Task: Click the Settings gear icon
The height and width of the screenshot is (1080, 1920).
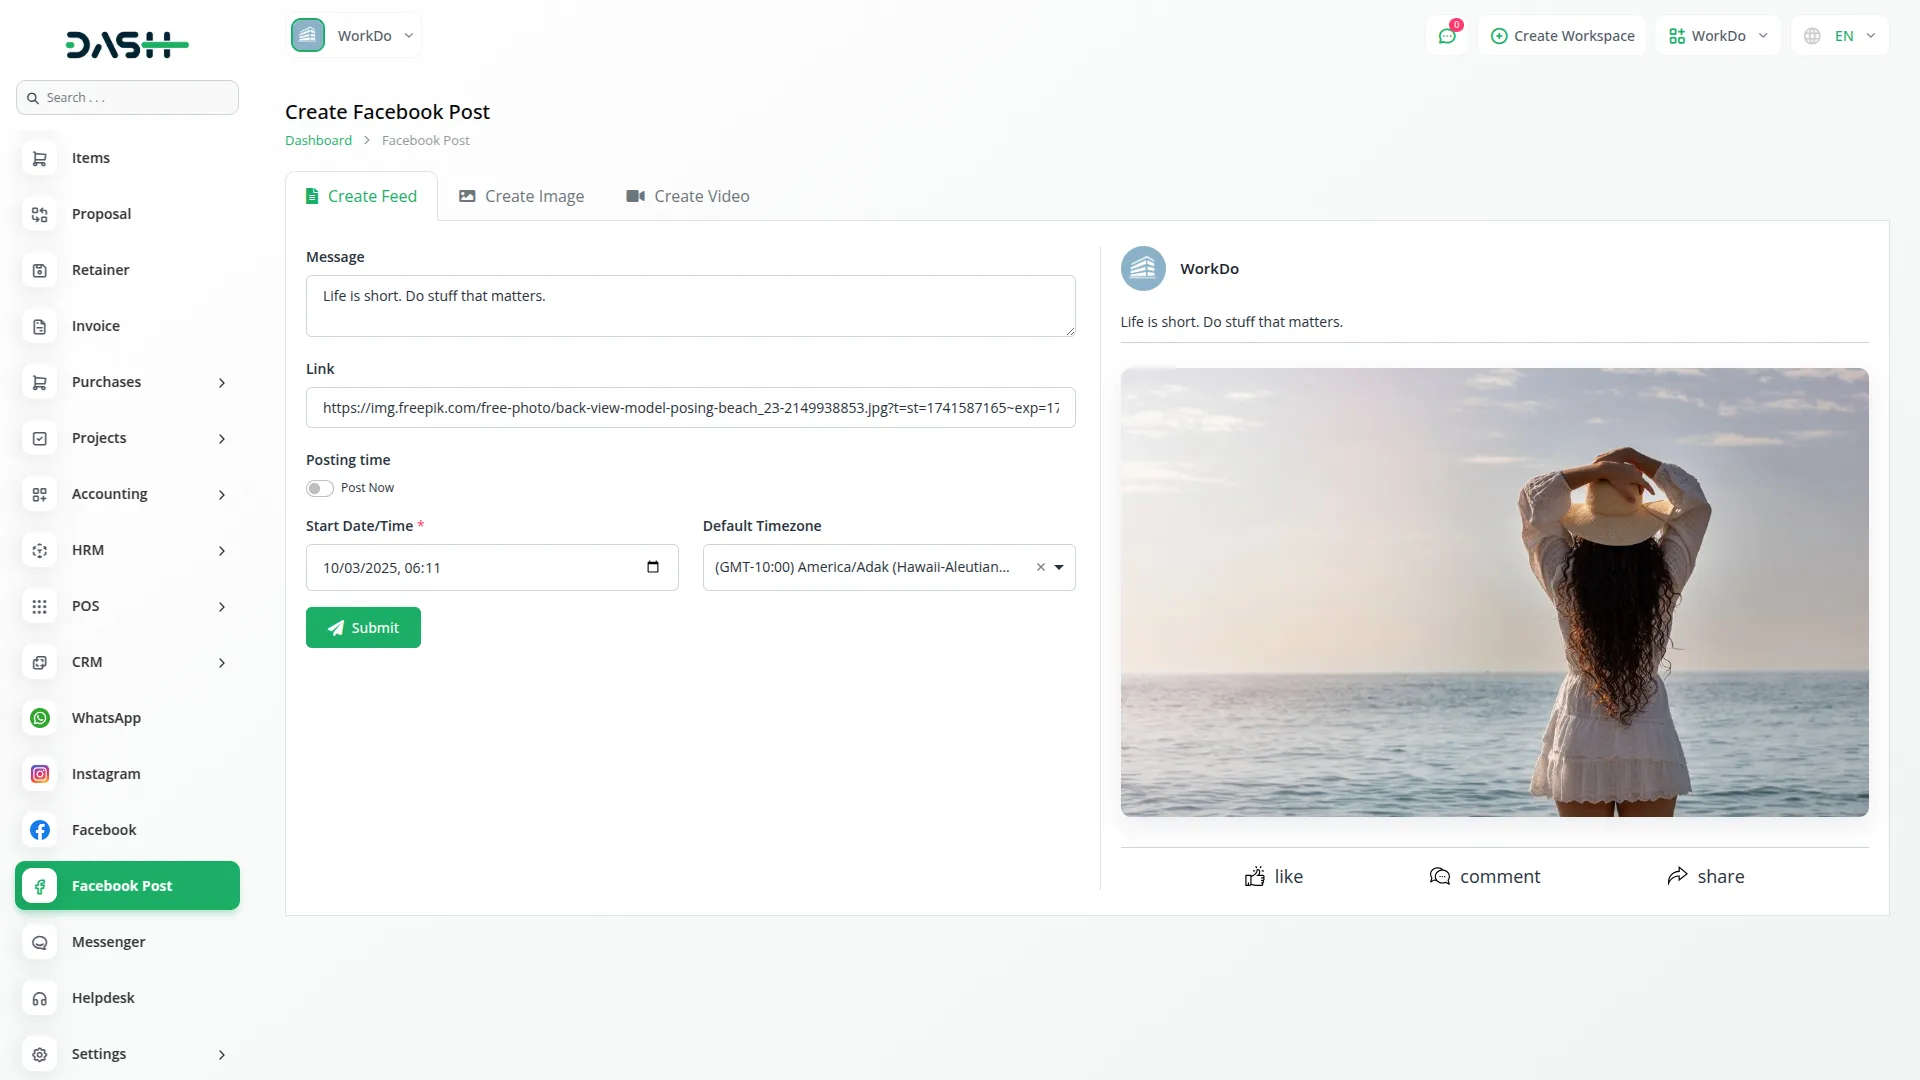Action: (39, 1054)
